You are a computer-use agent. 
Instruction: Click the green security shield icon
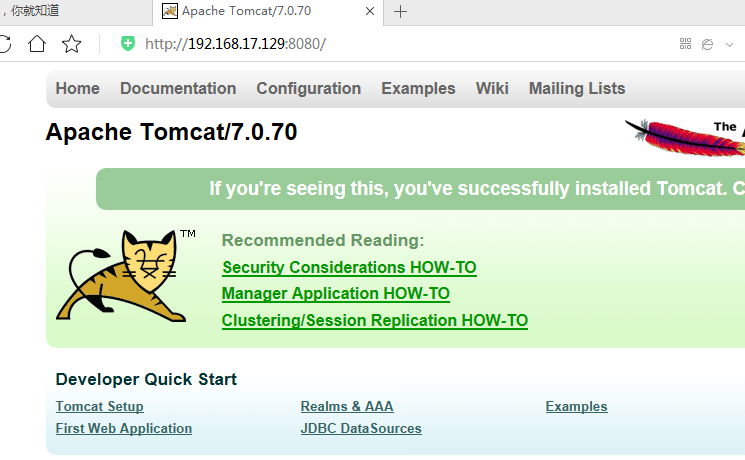pos(127,44)
